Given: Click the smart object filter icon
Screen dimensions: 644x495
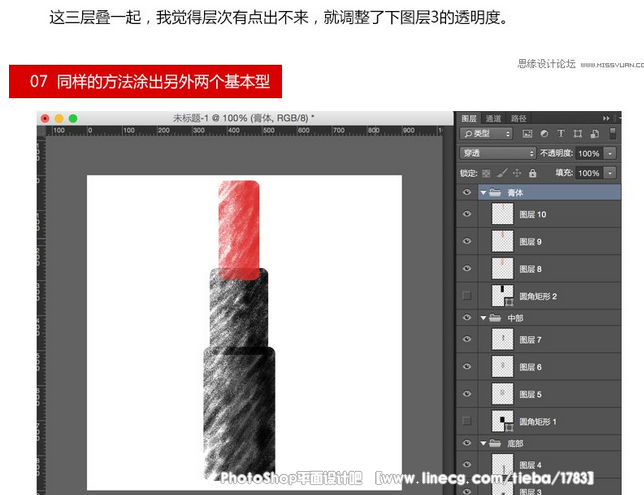Looking at the screenshot, I should point(593,133).
